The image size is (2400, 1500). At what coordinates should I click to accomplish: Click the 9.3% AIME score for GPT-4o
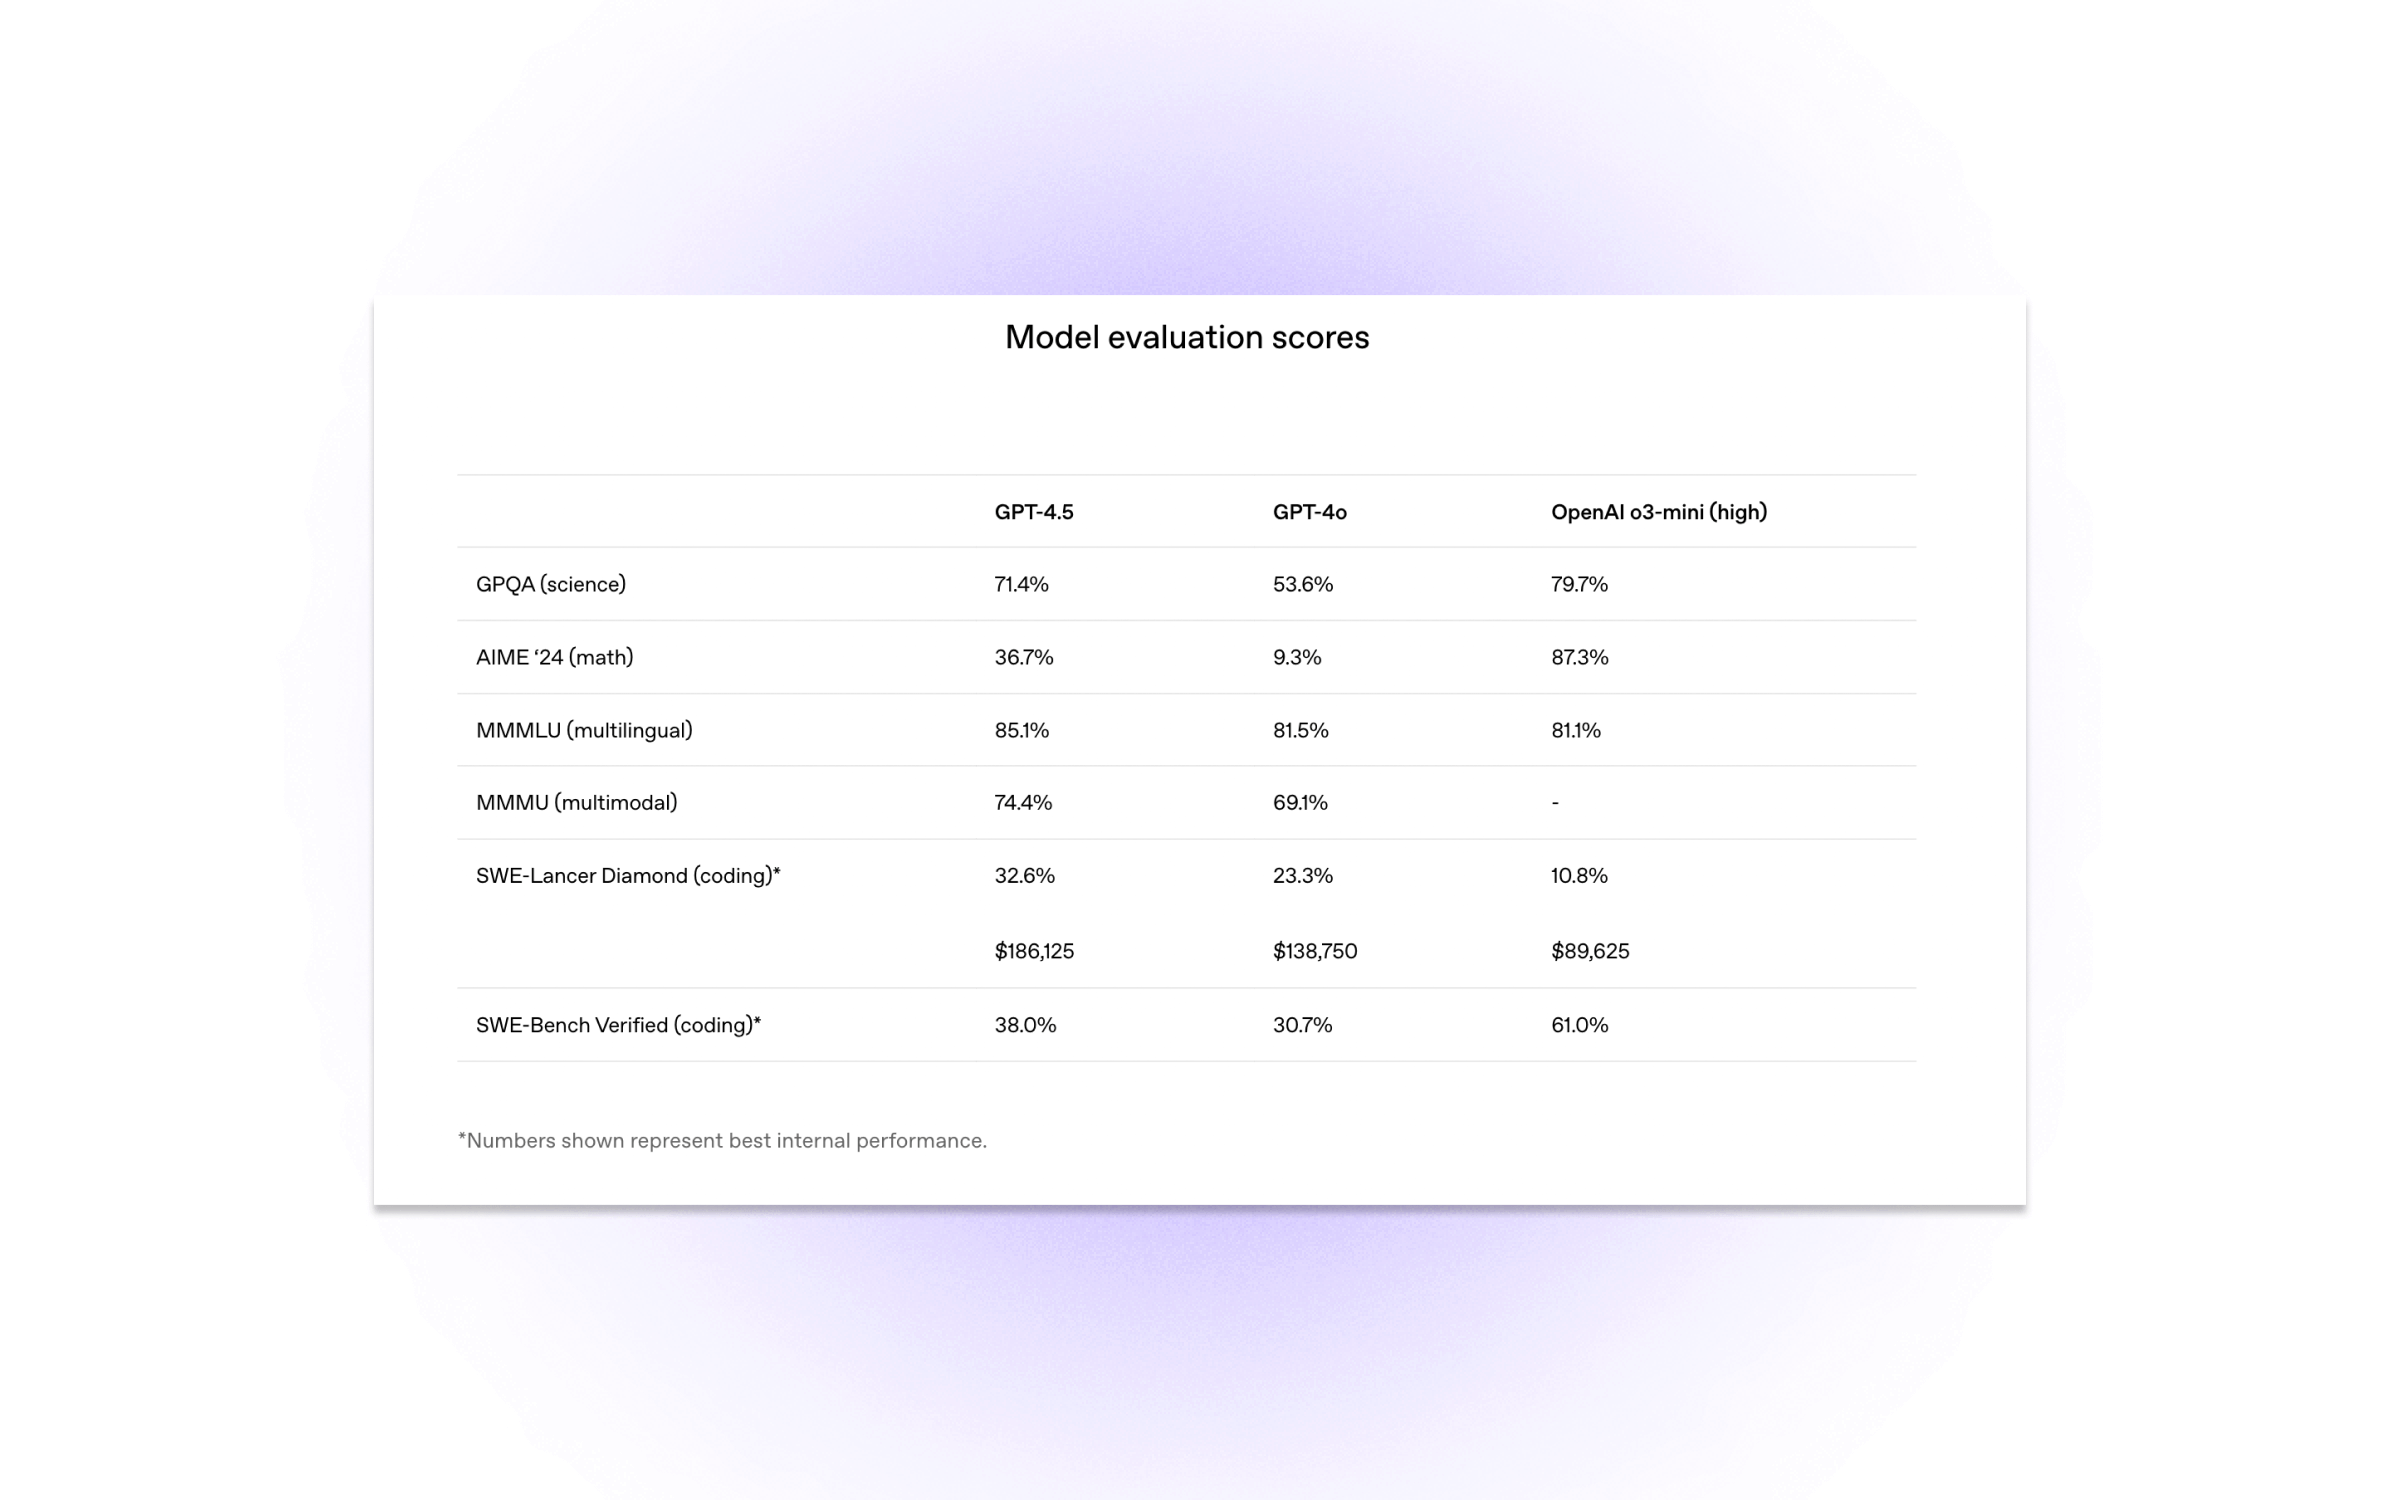pos(1297,657)
